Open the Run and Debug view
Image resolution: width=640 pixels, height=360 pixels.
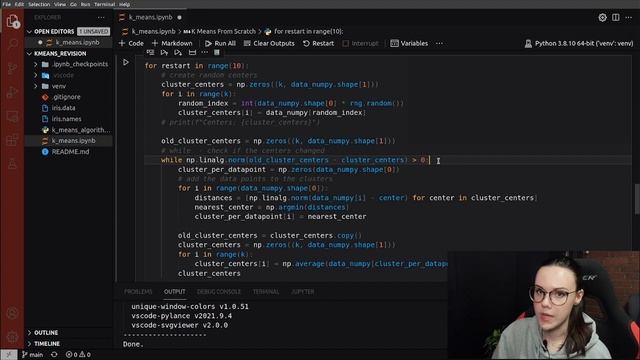click(x=12, y=92)
